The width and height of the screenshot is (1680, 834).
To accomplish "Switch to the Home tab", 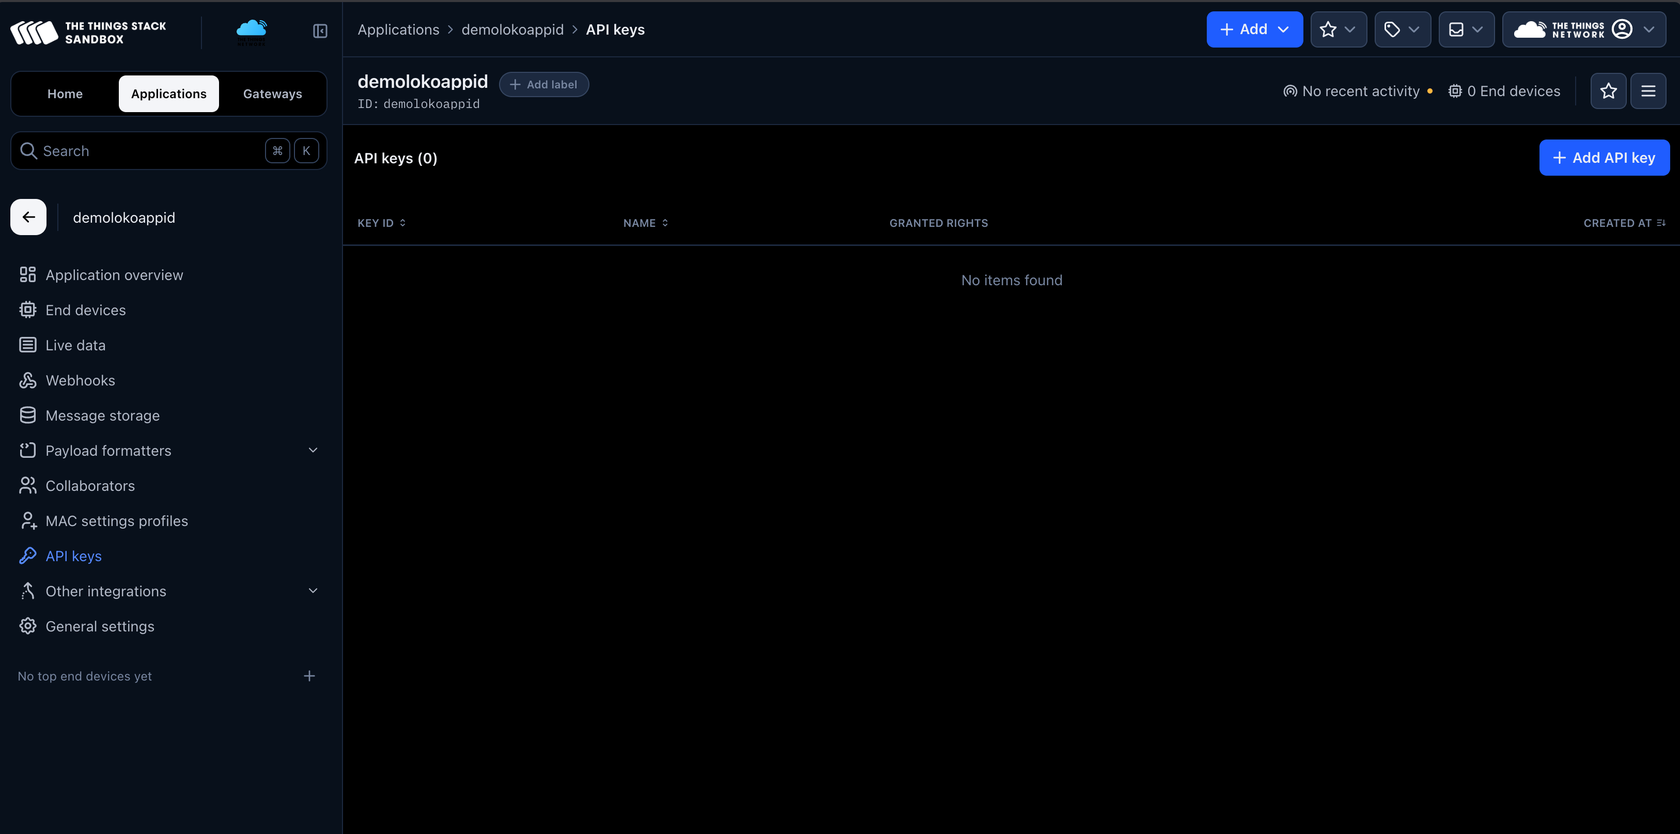I will [65, 94].
